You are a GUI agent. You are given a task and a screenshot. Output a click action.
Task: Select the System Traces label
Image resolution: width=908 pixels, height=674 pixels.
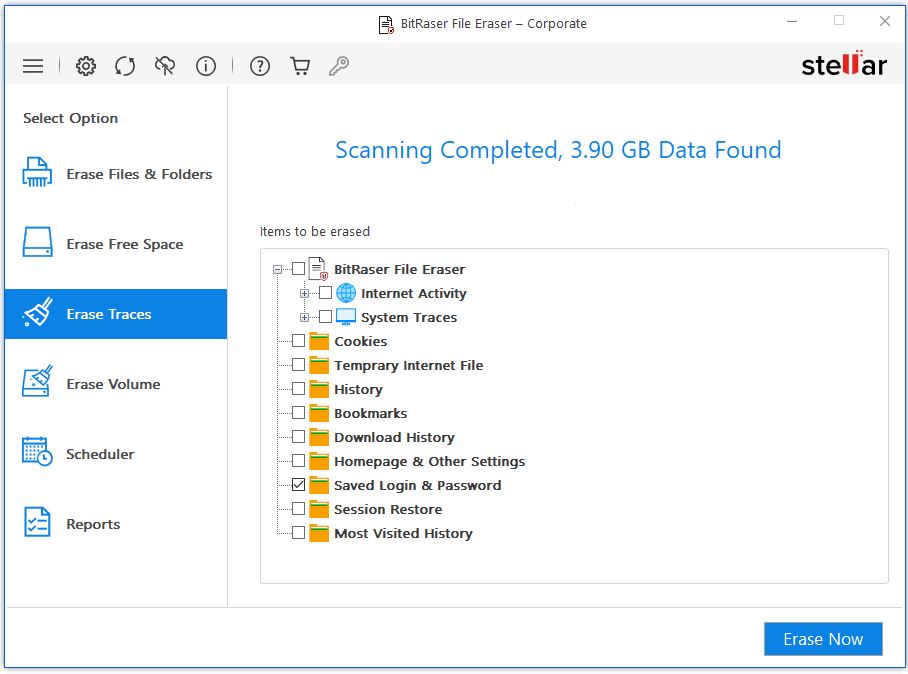pos(409,317)
